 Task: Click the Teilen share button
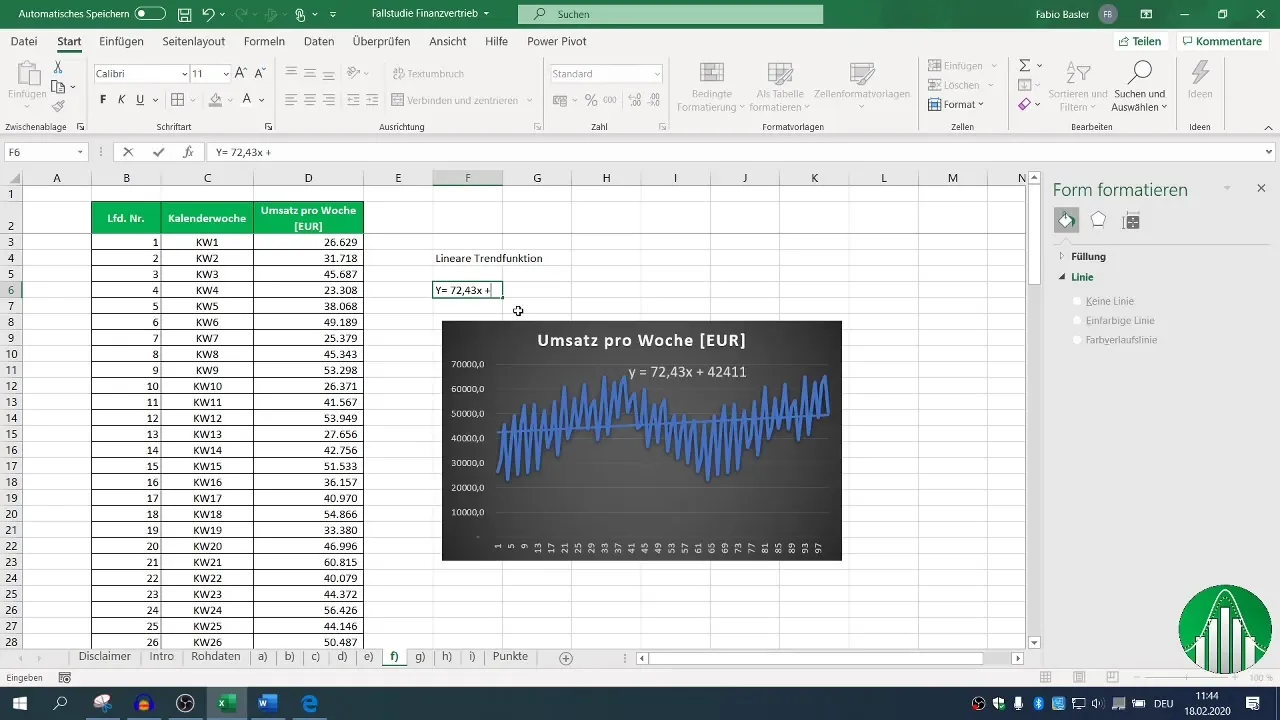click(1139, 42)
